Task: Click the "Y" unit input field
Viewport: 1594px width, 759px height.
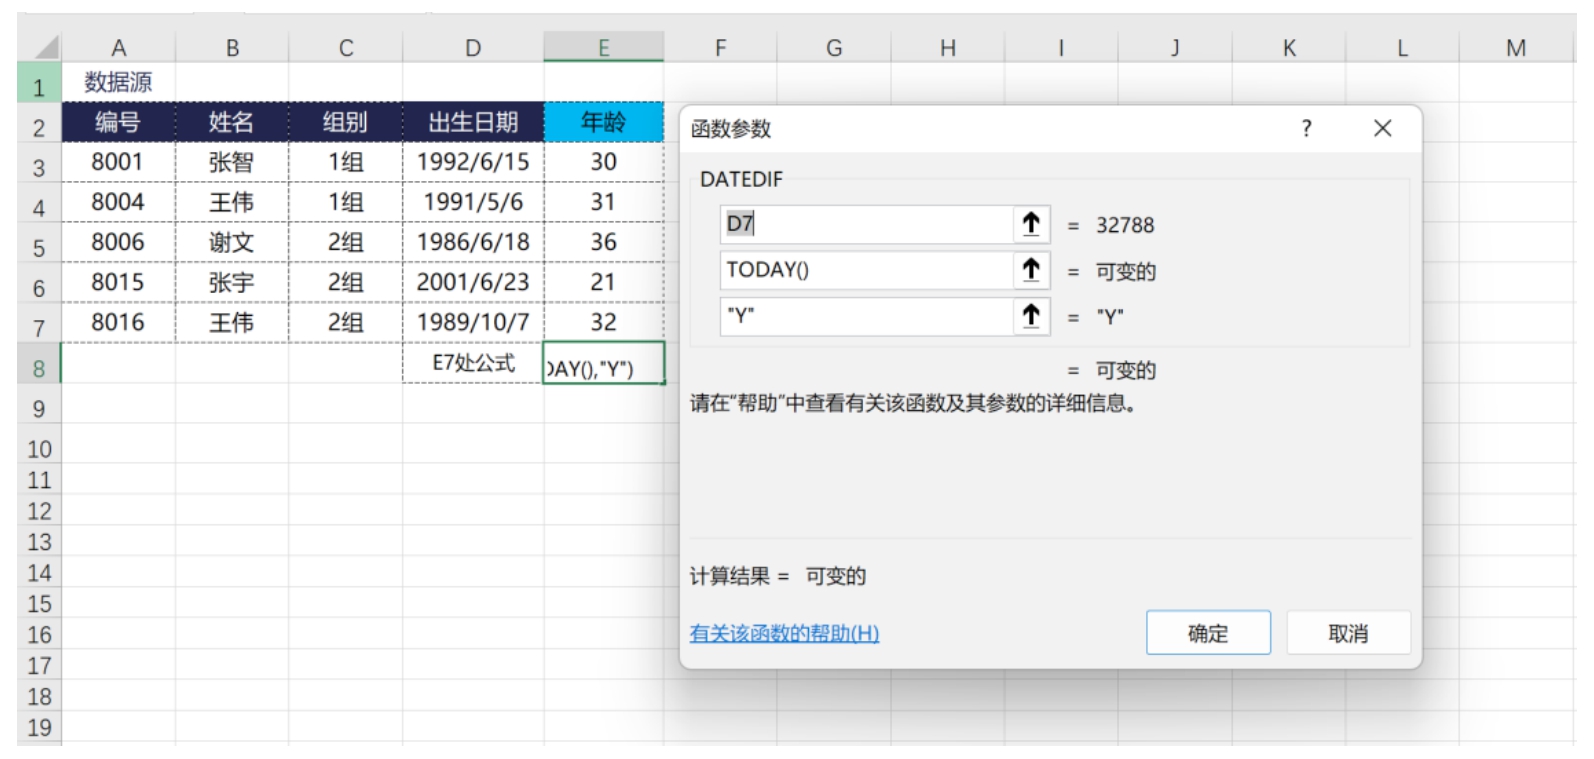Action: pos(866,316)
